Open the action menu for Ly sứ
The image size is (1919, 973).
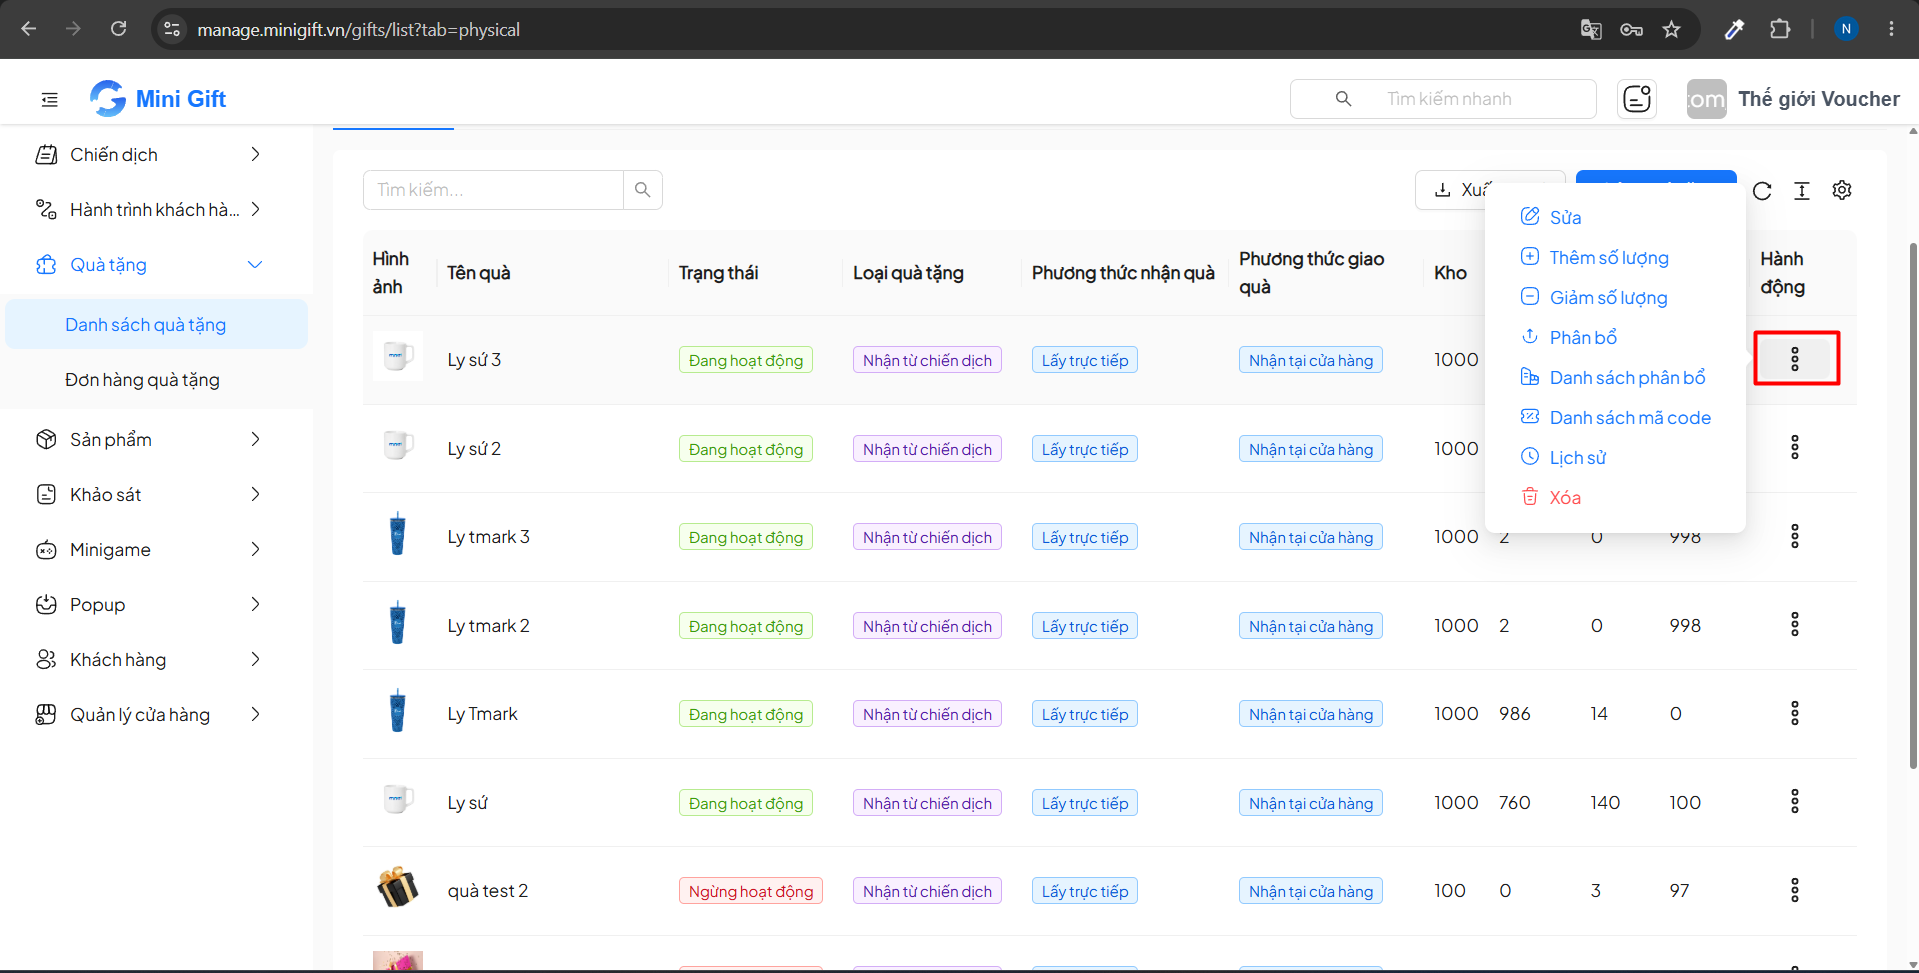[1795, 801]
